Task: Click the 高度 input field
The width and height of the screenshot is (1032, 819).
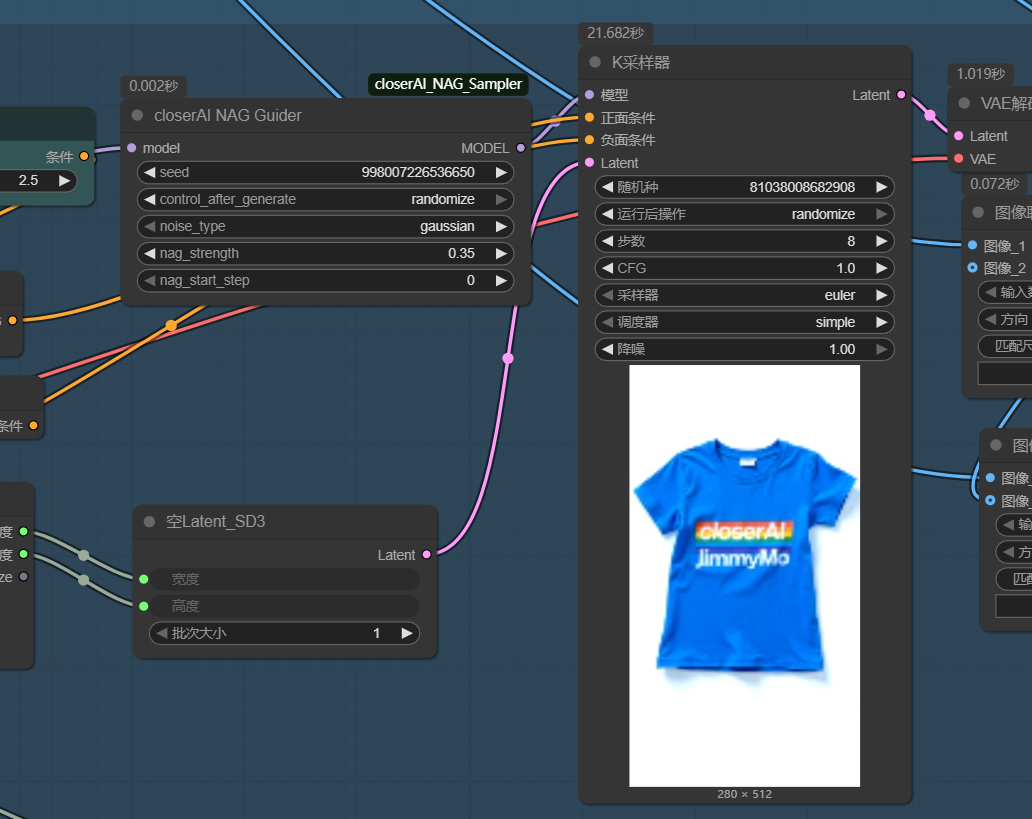Action: click(284, 606)
